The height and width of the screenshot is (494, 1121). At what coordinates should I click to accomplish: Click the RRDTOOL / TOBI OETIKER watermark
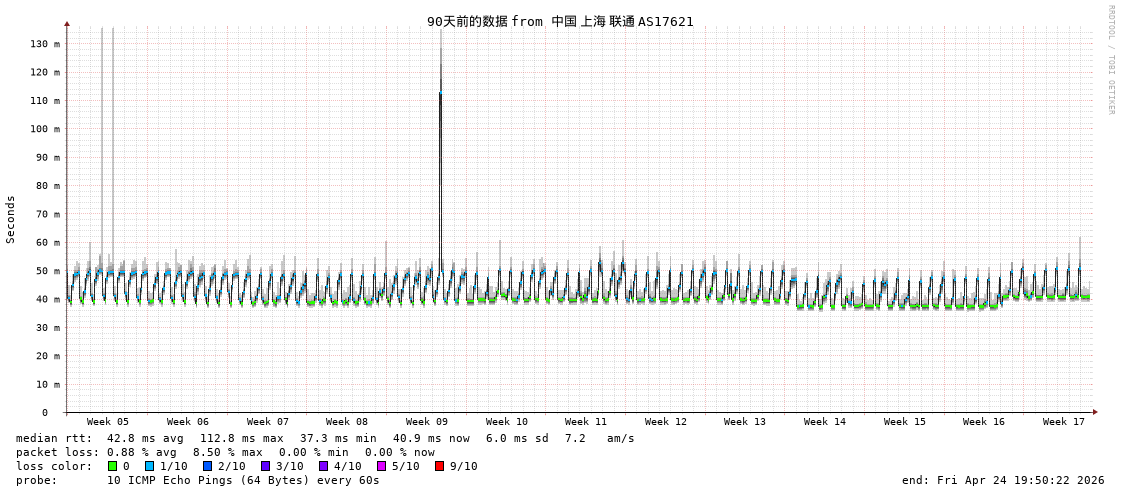(x=1110, y=60)
